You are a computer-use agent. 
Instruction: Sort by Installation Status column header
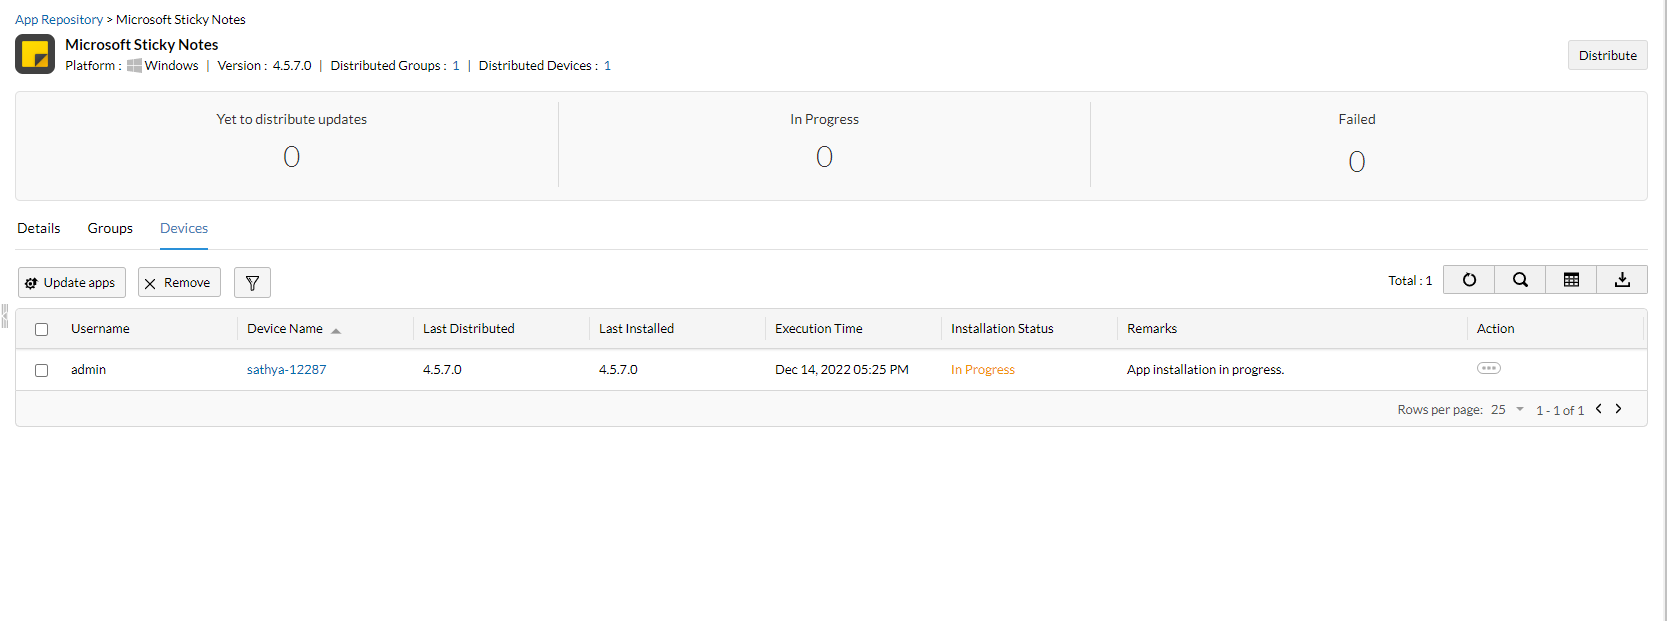(1002, 328)
